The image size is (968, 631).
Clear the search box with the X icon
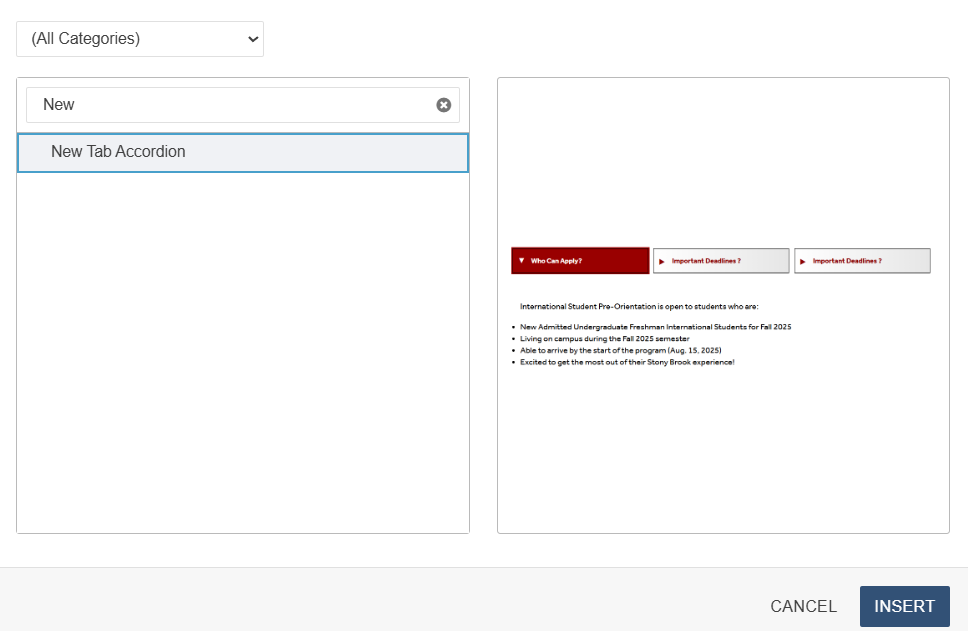(443, 105)
